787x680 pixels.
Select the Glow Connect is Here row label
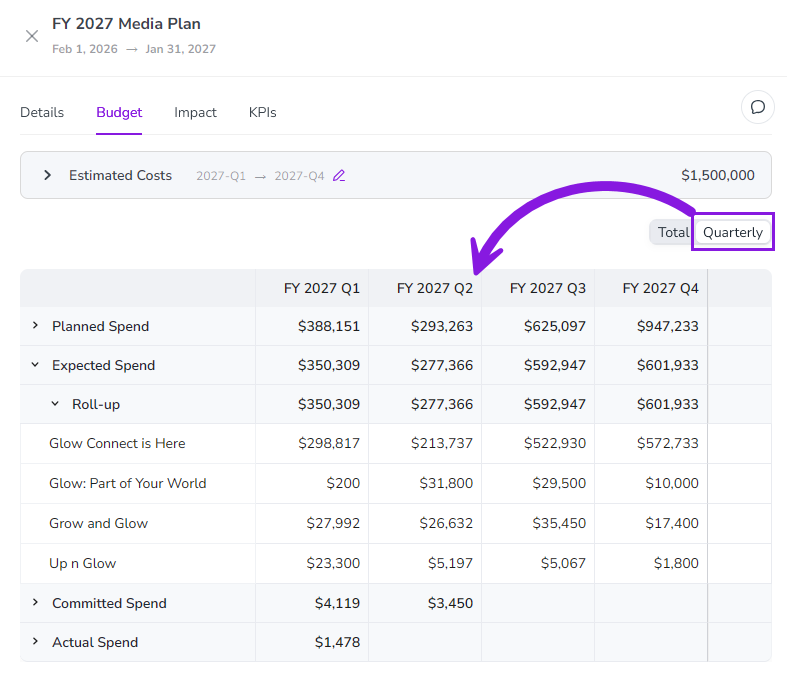click(117, 444)
